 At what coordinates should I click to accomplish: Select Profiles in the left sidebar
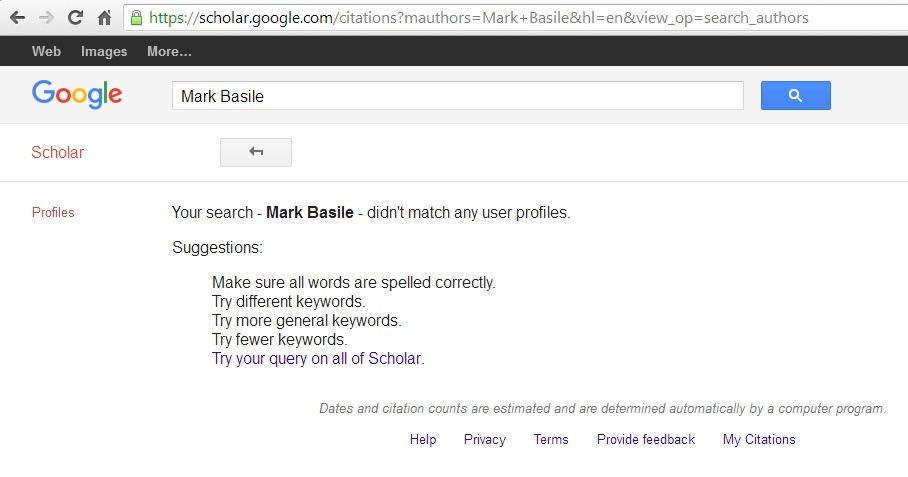tap(53, 212)
